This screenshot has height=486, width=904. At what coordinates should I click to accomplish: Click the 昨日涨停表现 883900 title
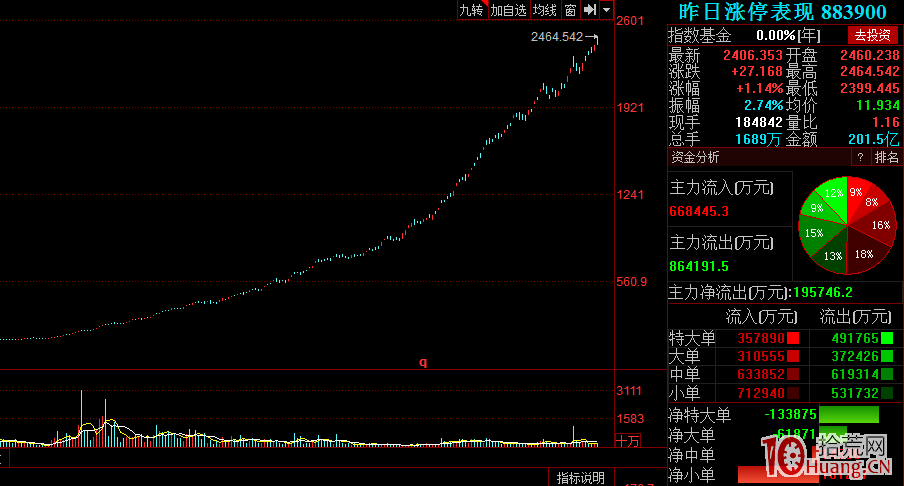tap(782, 12)
